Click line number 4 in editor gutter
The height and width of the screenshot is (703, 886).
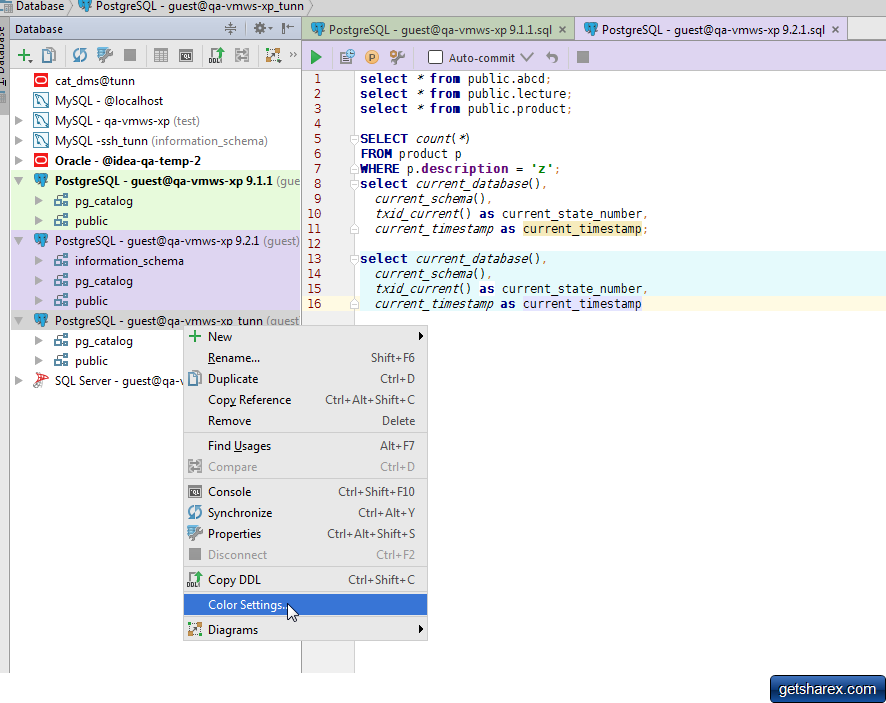coord(318,124)
